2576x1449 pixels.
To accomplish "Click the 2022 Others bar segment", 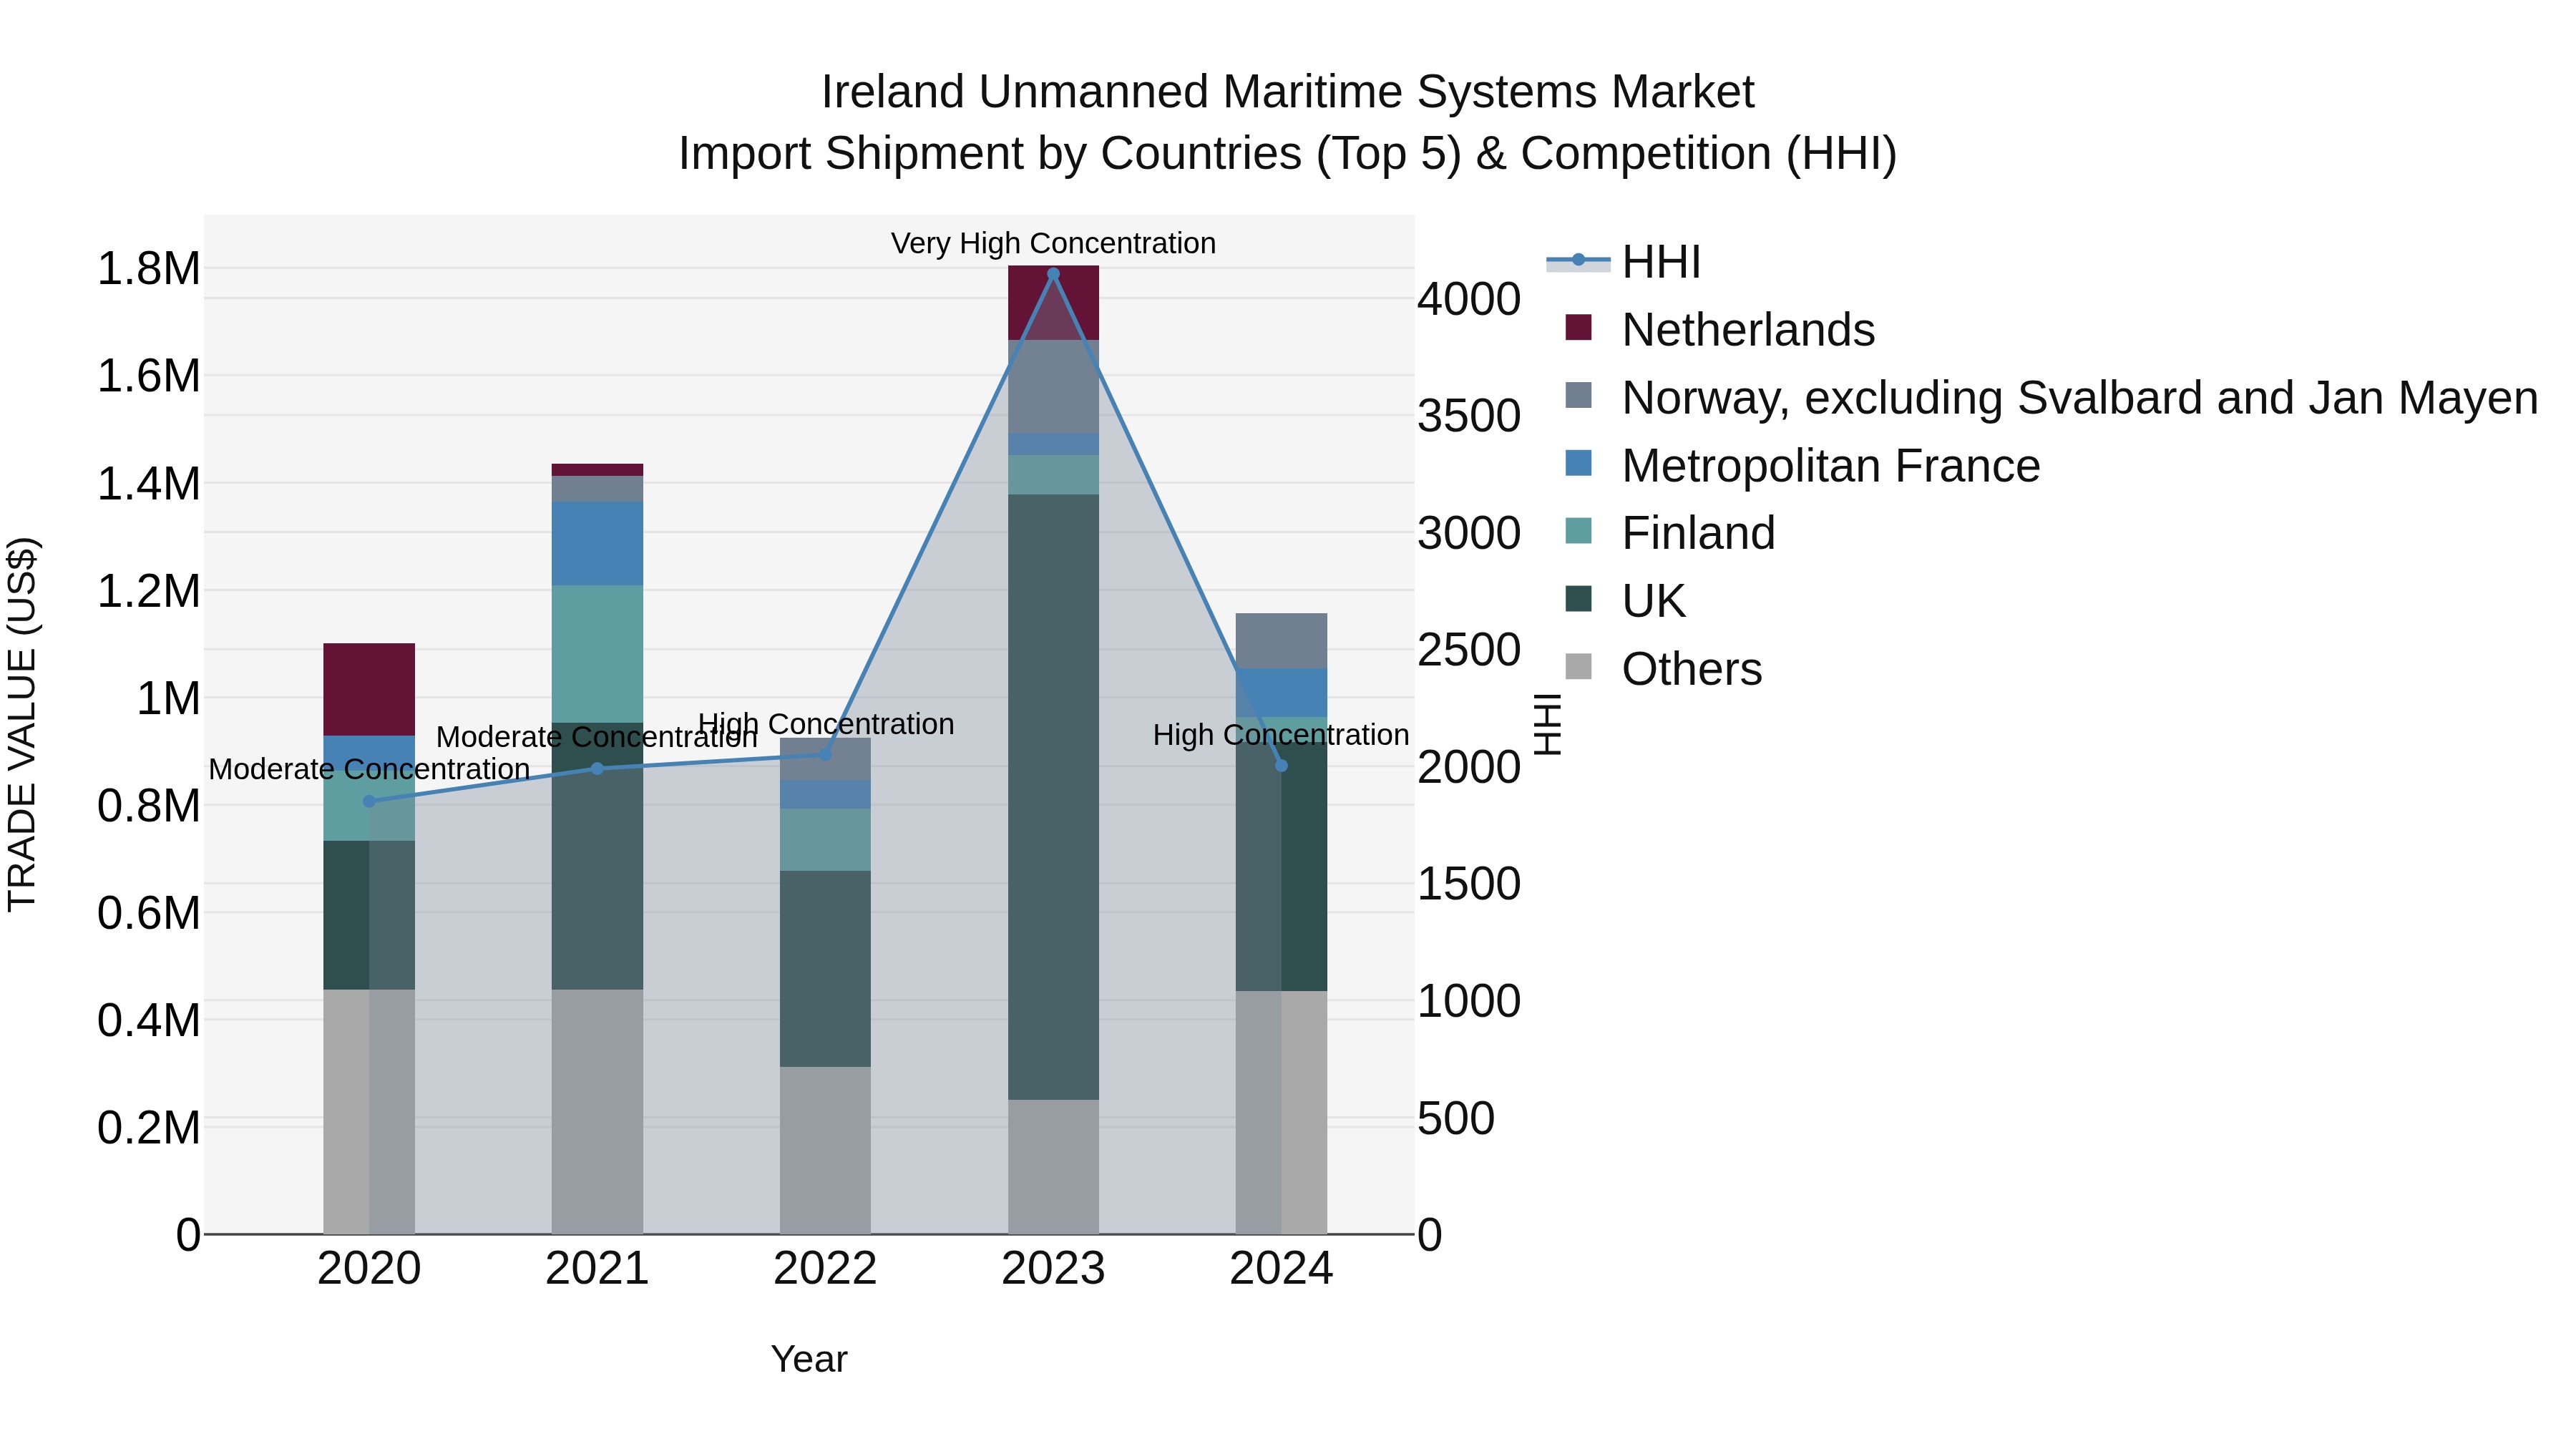I will pyautogui.click(x=825, y=1150).
